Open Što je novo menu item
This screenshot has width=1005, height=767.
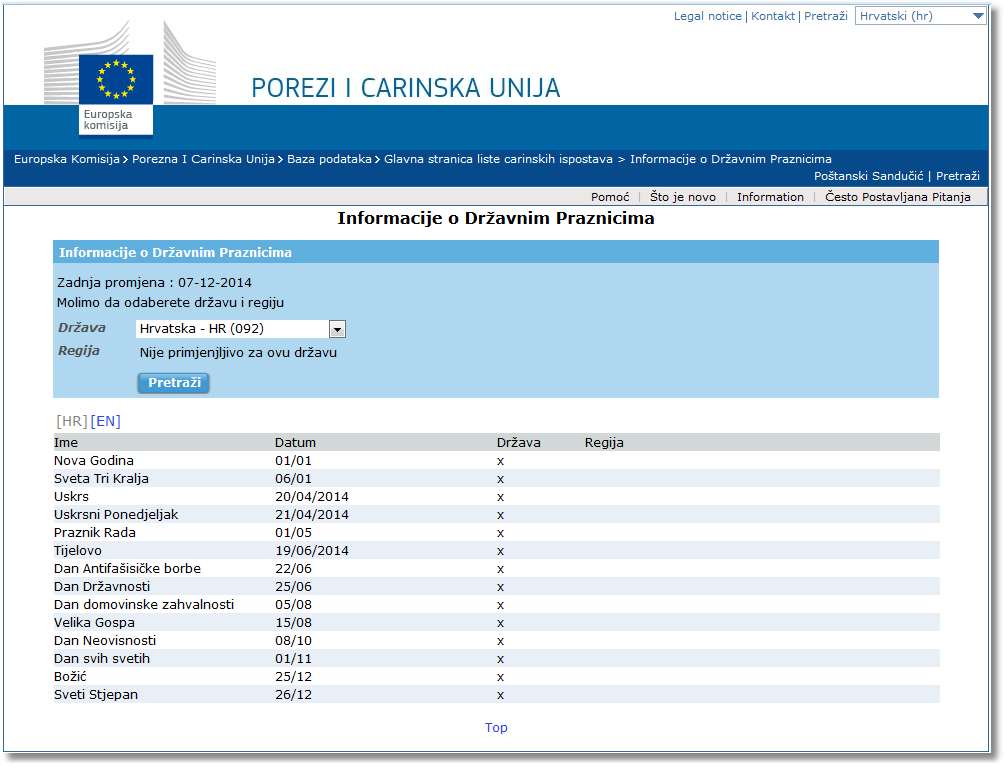683,197
